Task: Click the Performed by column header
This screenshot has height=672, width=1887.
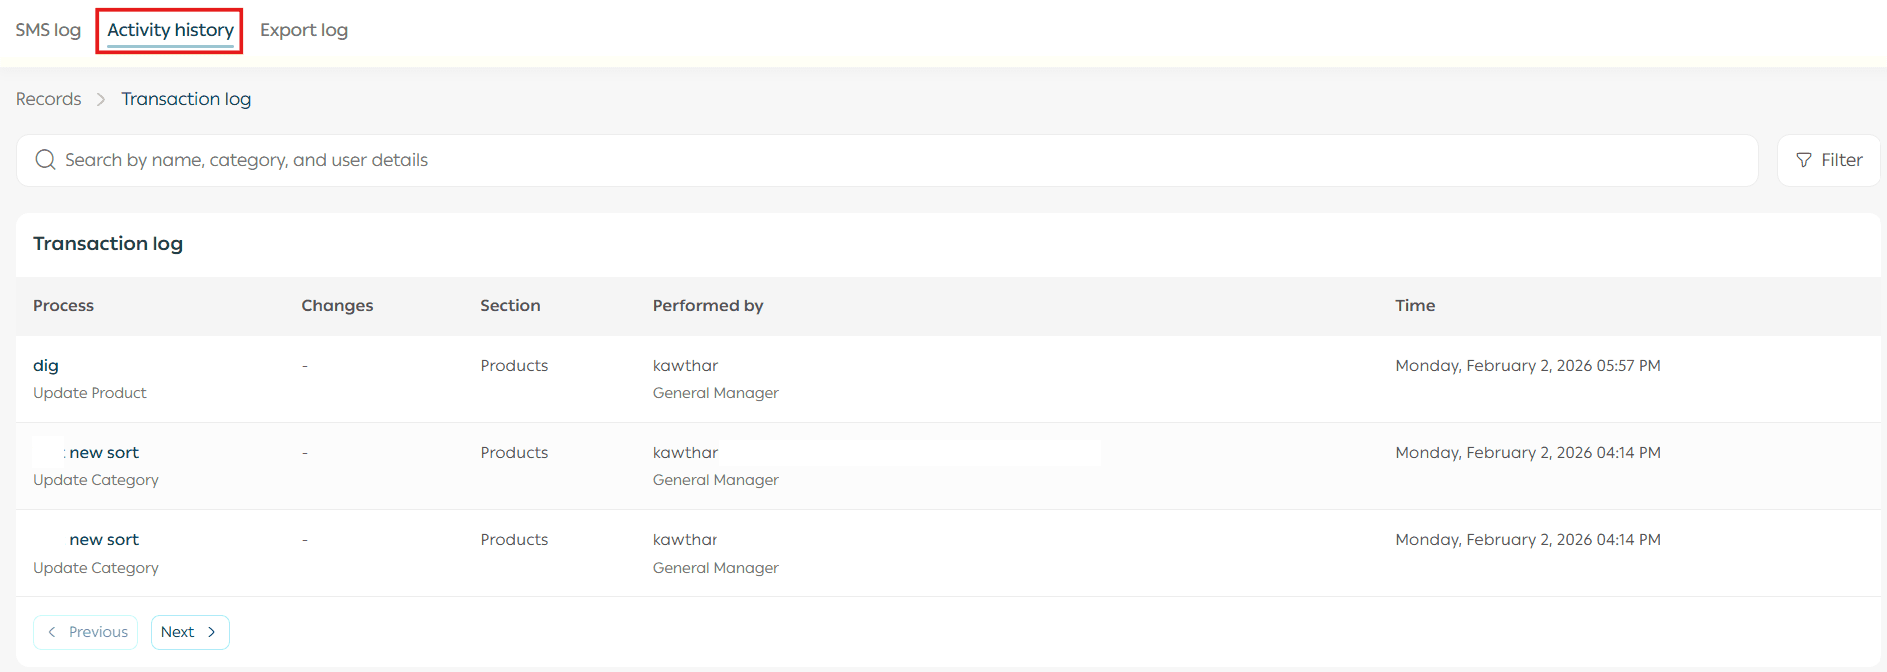Action: point(708,306)
